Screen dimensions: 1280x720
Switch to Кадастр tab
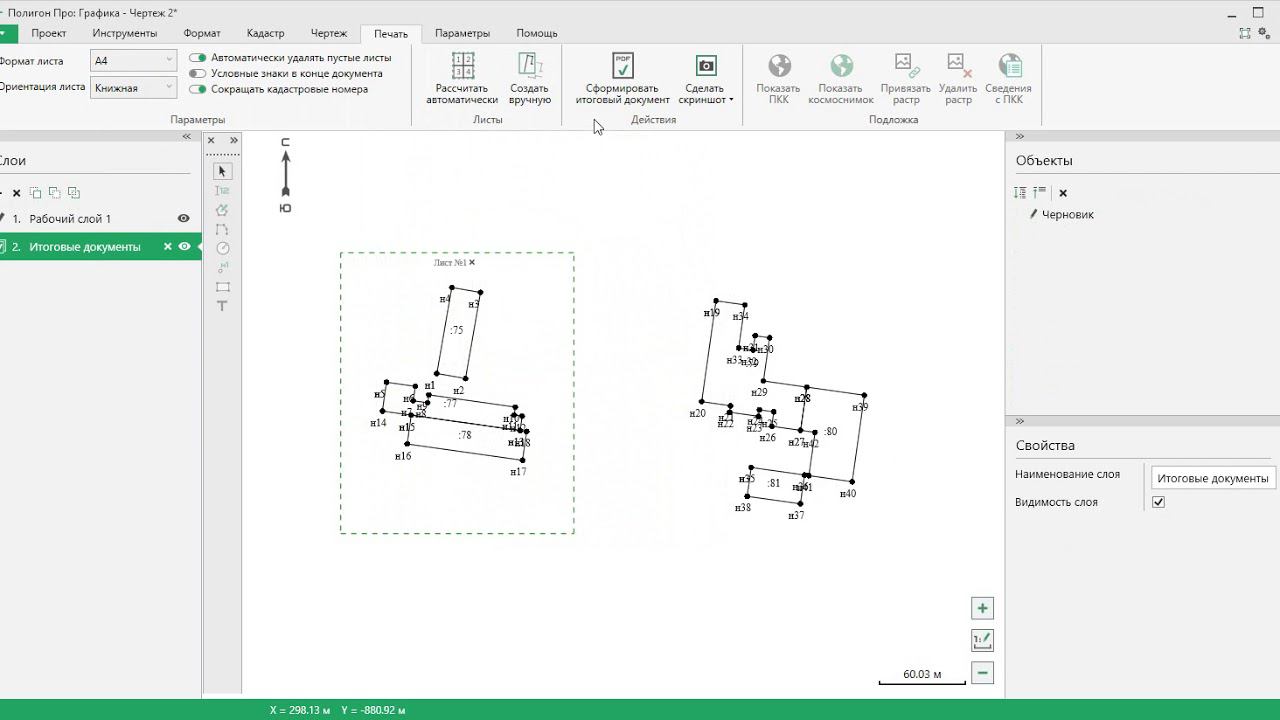coord(265,33)
